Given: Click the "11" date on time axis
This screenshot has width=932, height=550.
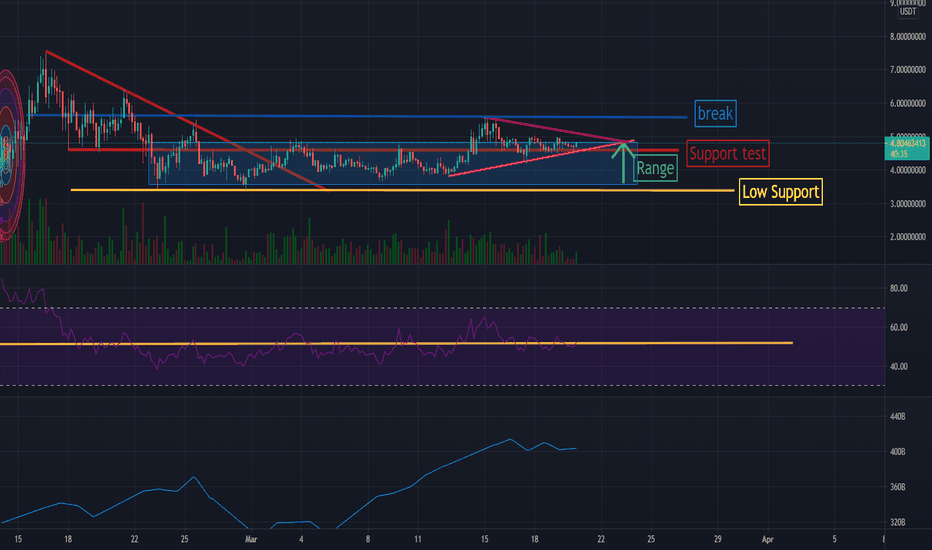Looking at the screenshot, I should click(418, 539).
